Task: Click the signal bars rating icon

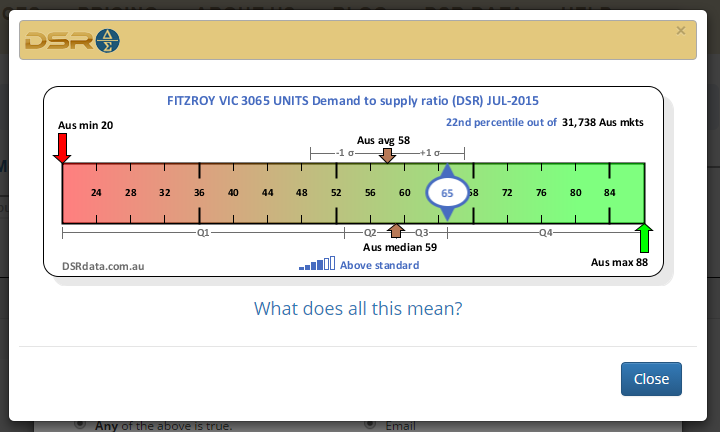Action: (317, 264)
